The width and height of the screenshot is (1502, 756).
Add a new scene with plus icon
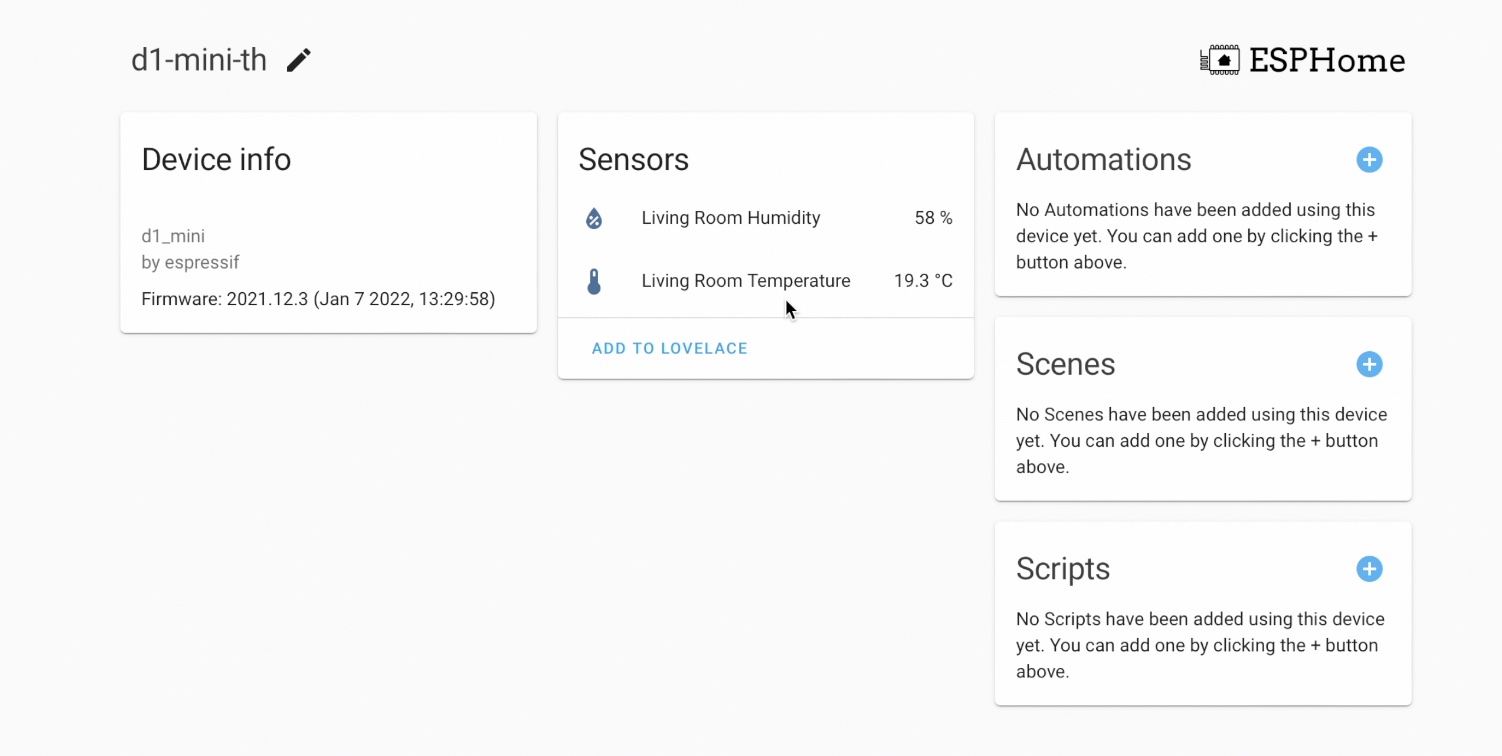(x=1369, y=364)
